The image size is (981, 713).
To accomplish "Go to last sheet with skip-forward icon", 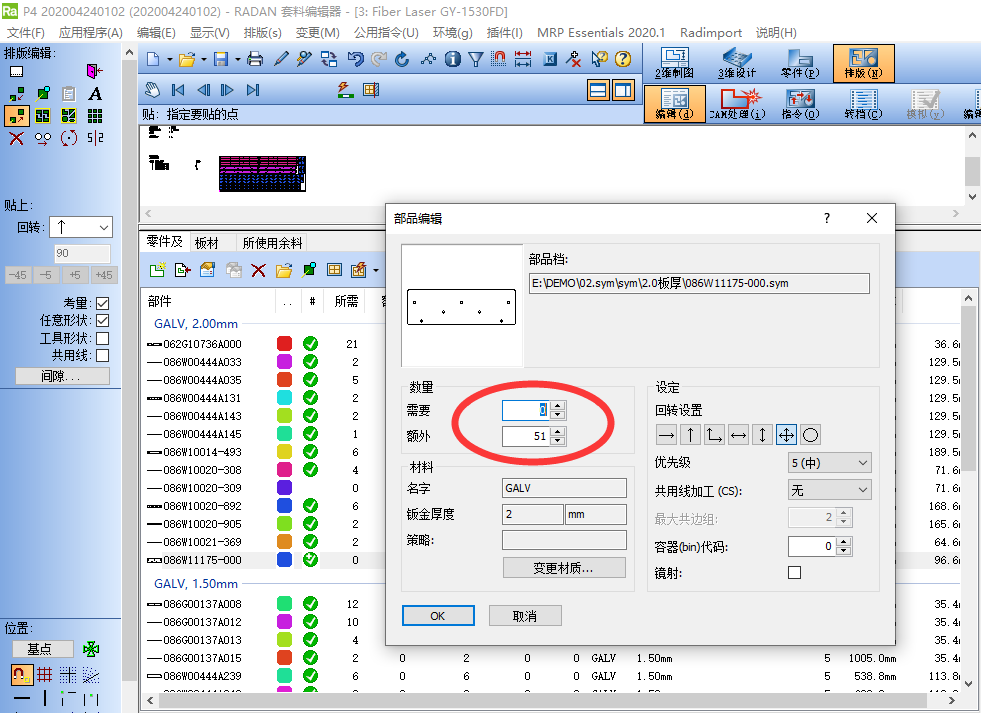I will pyautogui.click(x=253, y=90).
